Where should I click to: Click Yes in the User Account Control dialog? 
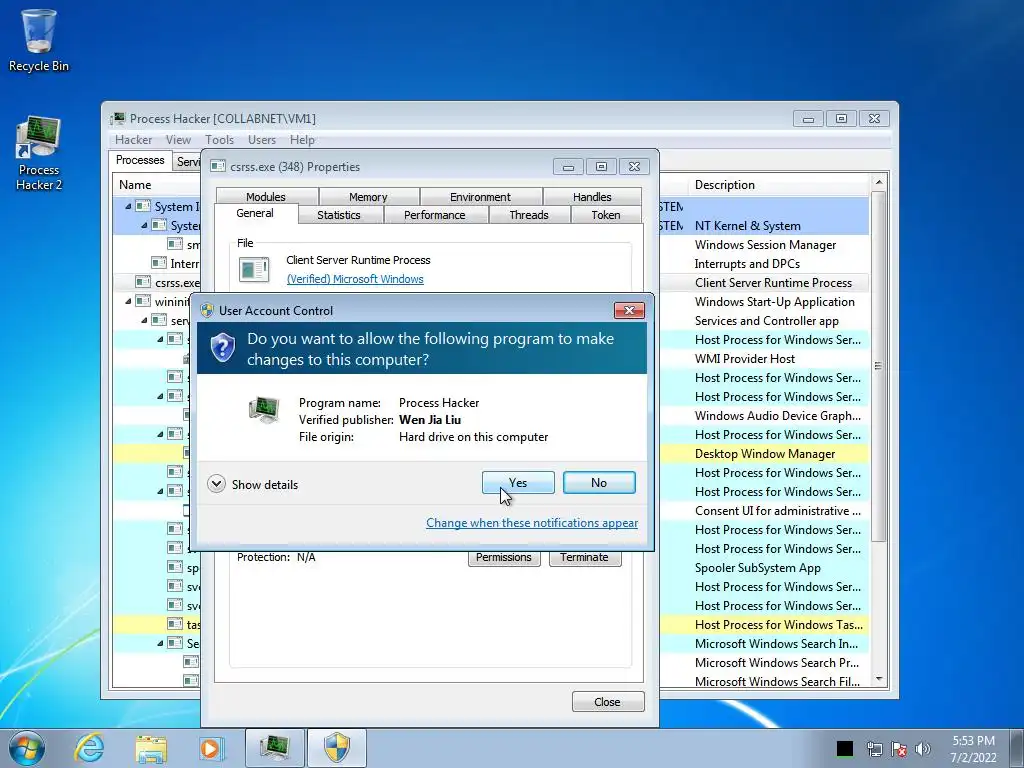tap(518, 483)
